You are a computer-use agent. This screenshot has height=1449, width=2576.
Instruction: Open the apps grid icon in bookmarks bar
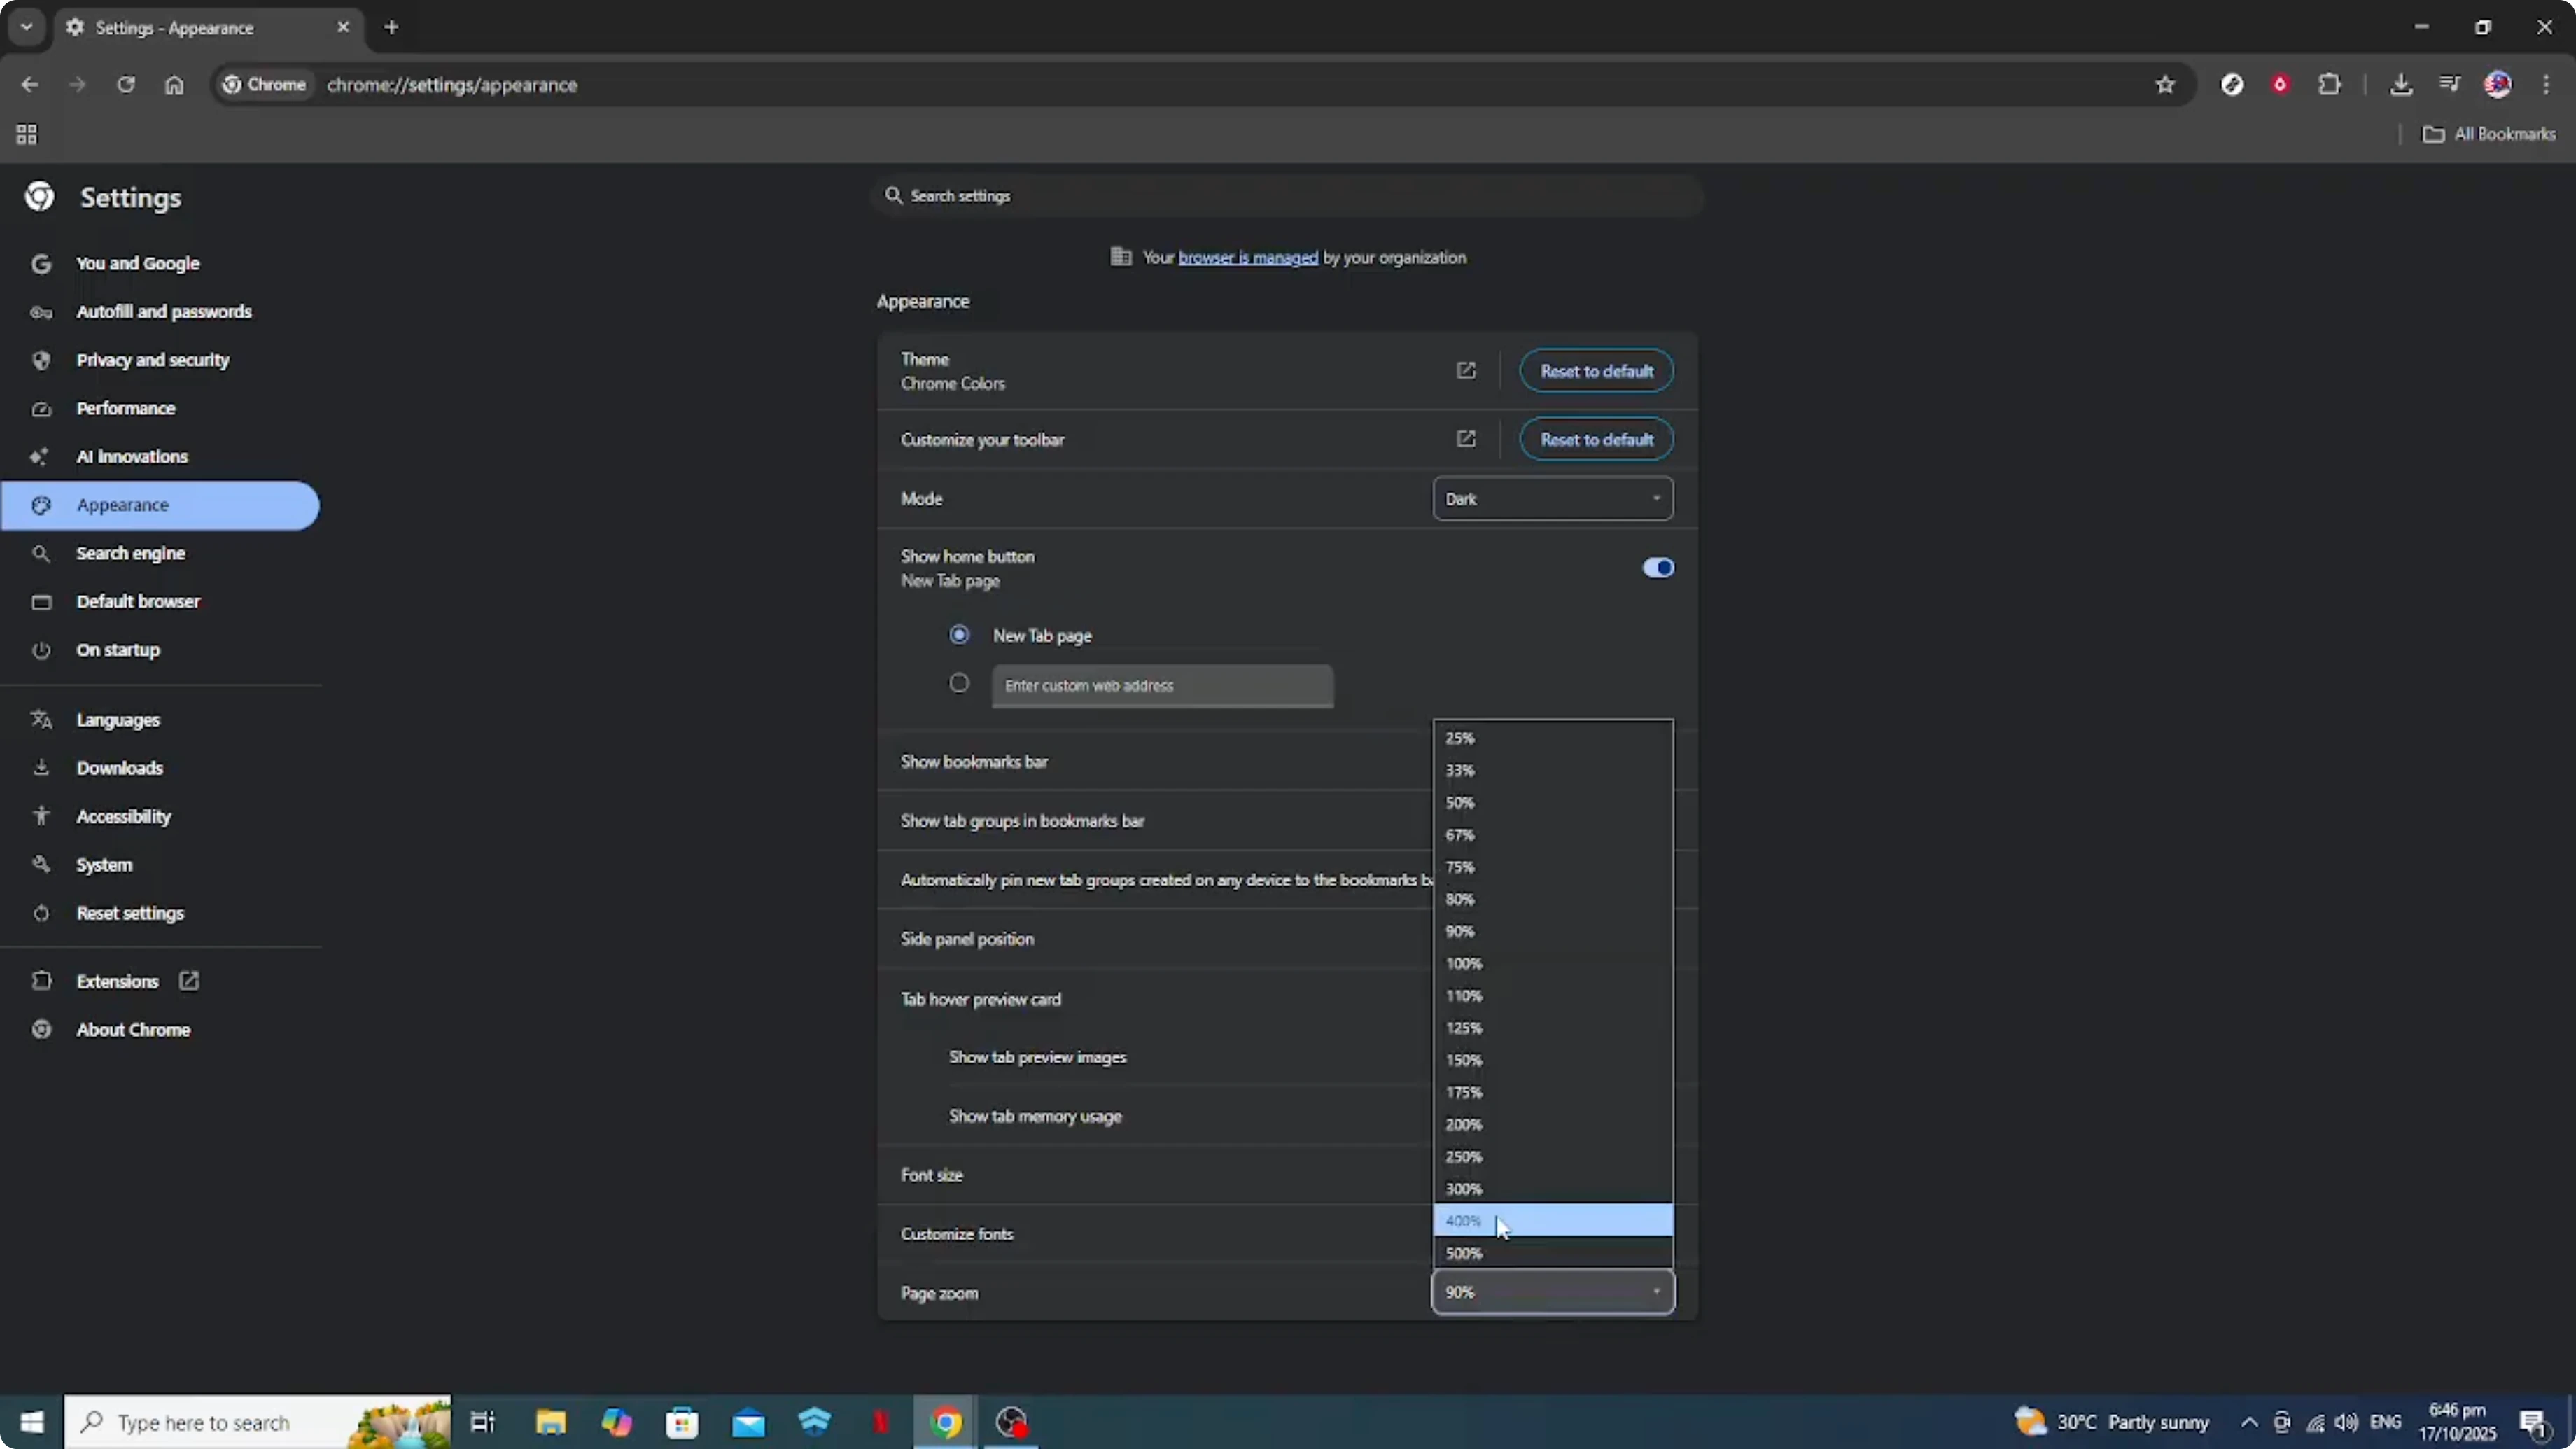27,134
